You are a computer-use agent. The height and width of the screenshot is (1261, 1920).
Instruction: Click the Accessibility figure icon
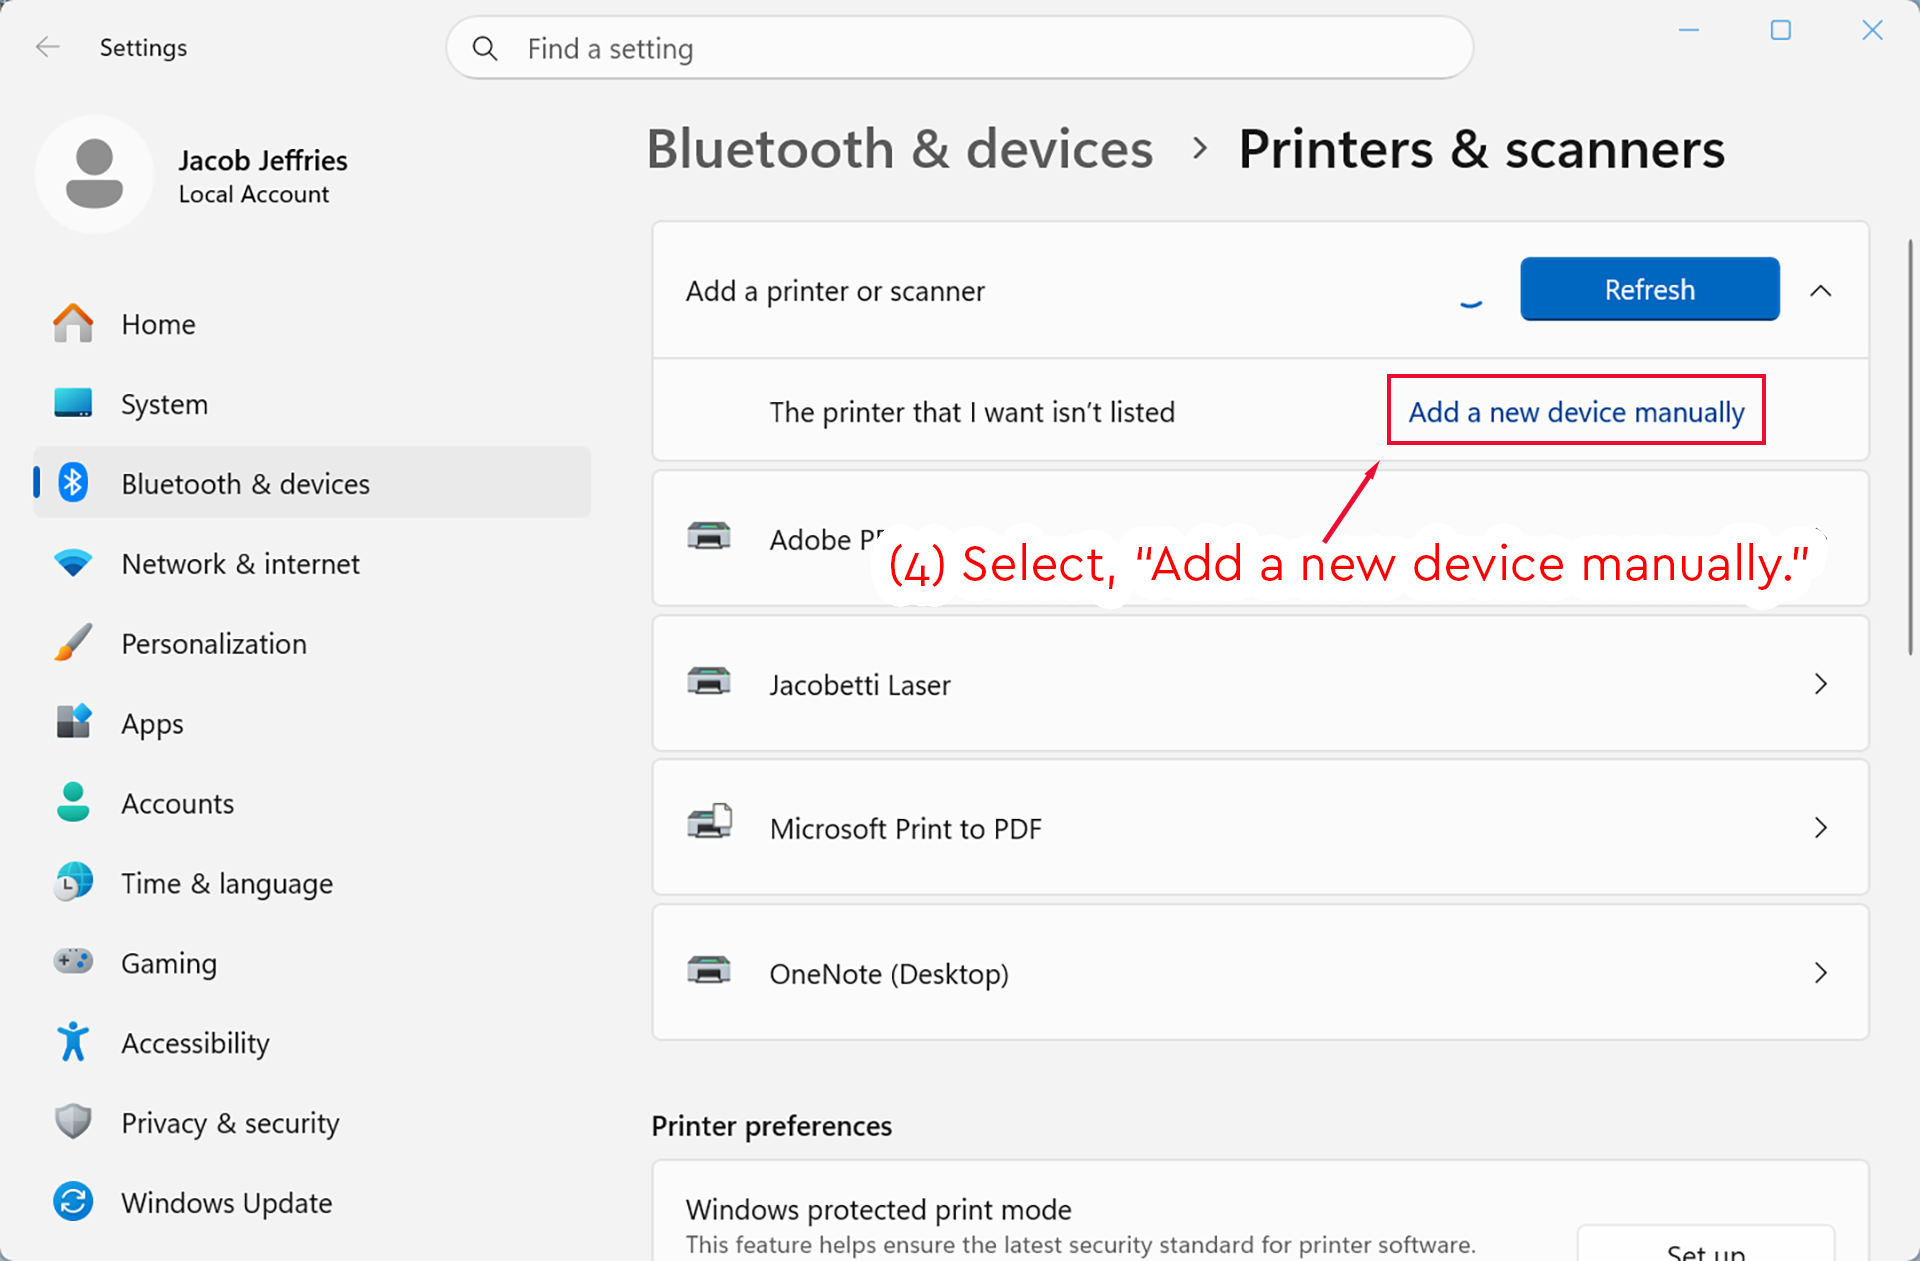pyautogui.click(x=73, y=1042)
